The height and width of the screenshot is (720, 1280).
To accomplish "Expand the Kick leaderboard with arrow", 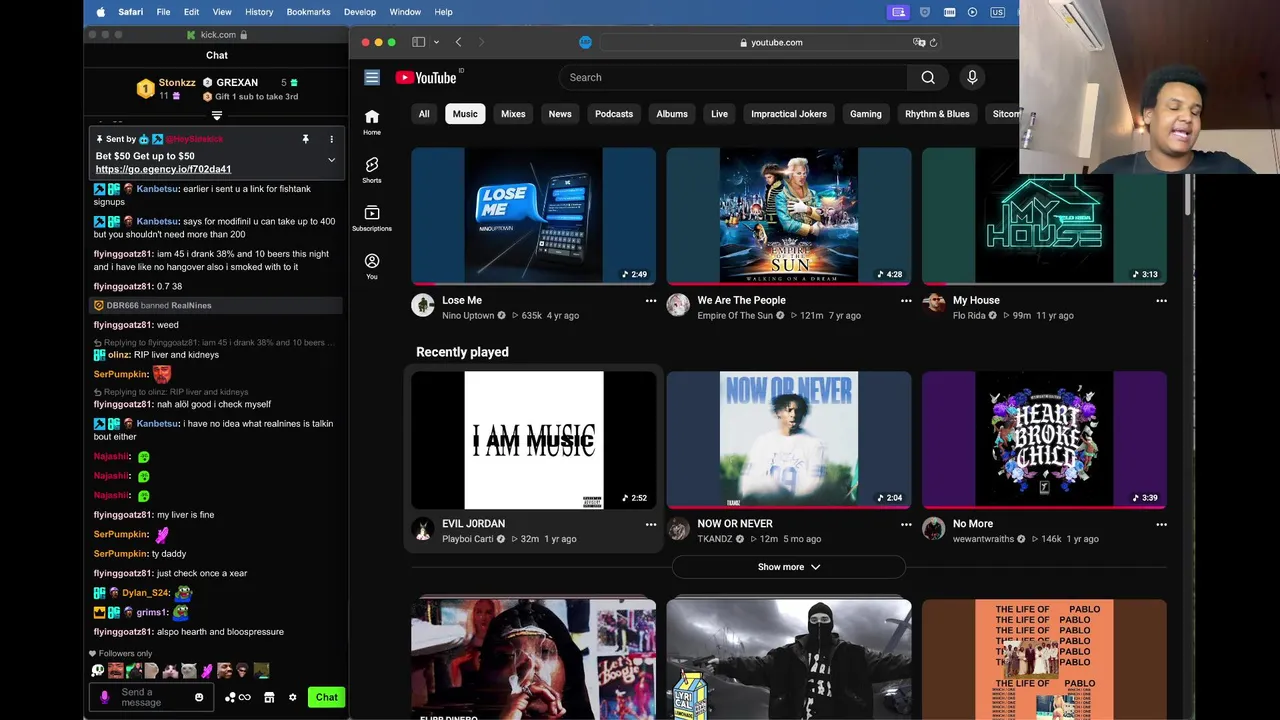I will [x=217, y=116].
